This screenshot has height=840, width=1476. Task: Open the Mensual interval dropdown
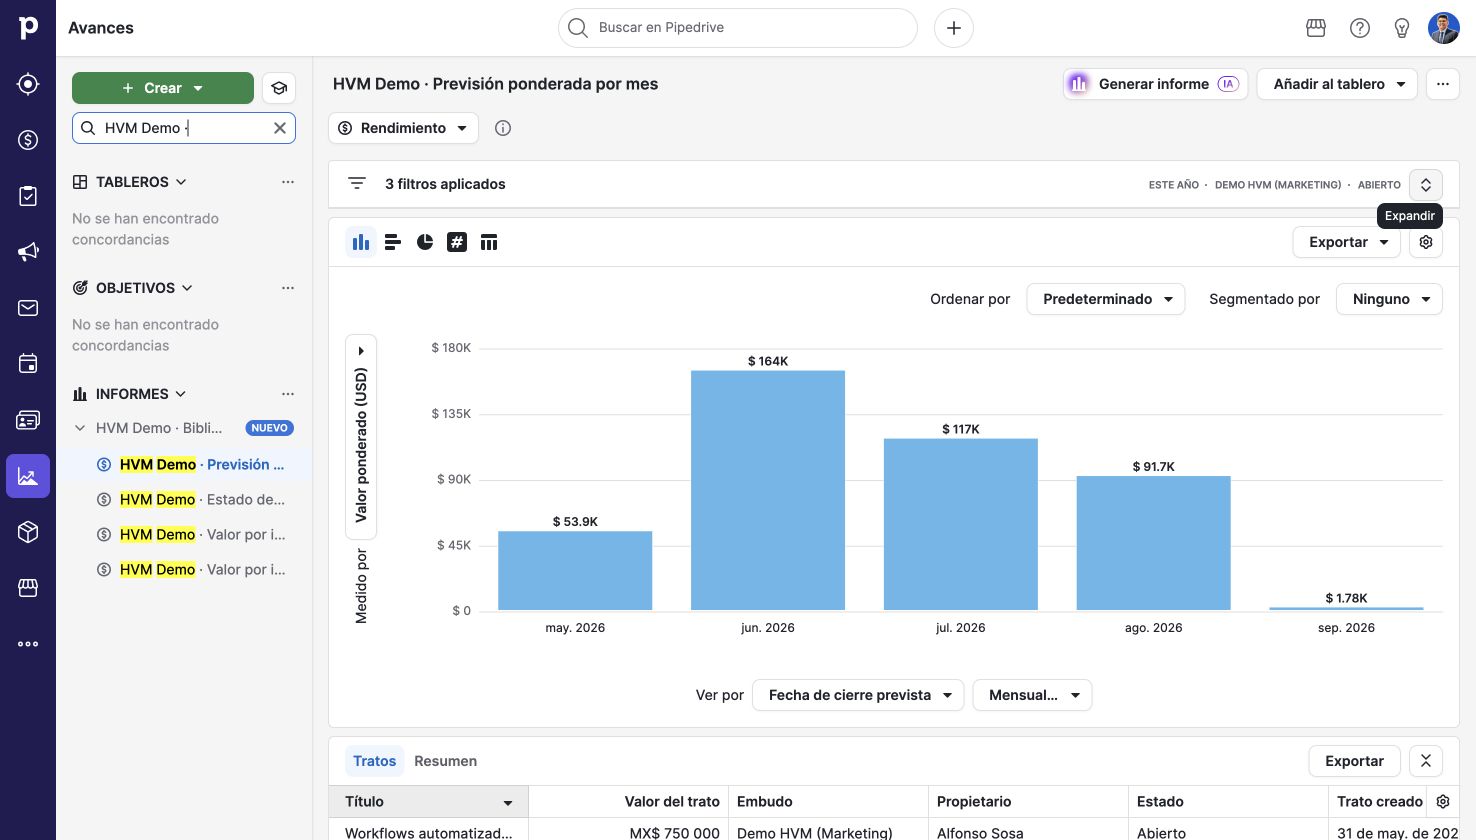[x=1032, y=695]
